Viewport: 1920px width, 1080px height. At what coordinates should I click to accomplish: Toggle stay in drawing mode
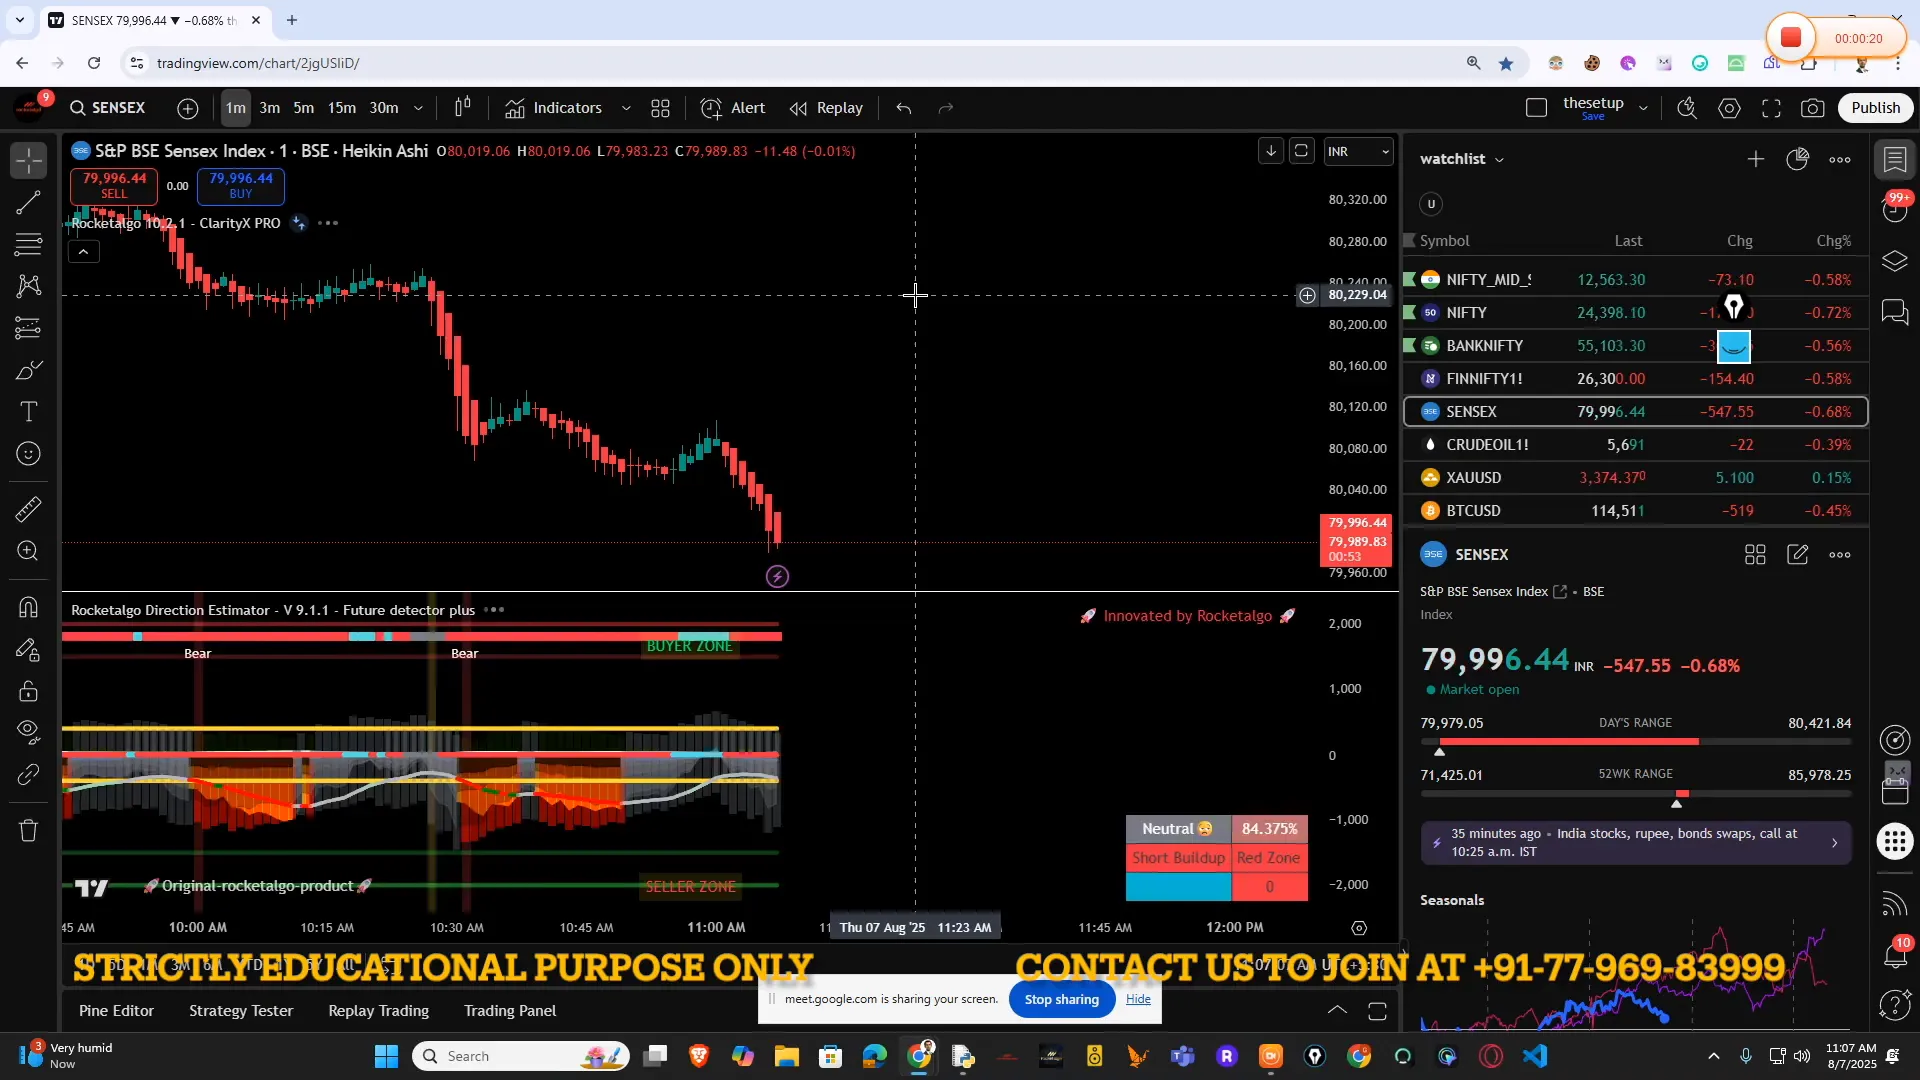coord(29,650)
